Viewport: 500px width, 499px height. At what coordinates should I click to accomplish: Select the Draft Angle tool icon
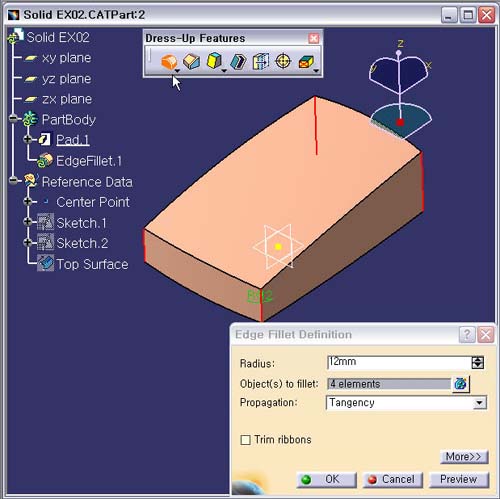pos(214,61)
